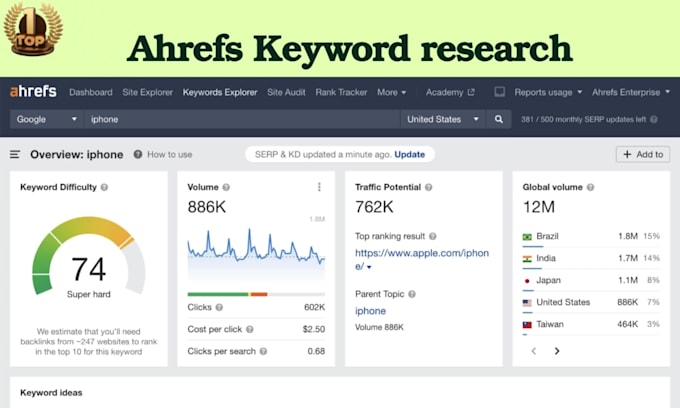Click the Brazil 1.8M volume figure
The width and height of the screenshot is (680, 408).
point(628,236)
